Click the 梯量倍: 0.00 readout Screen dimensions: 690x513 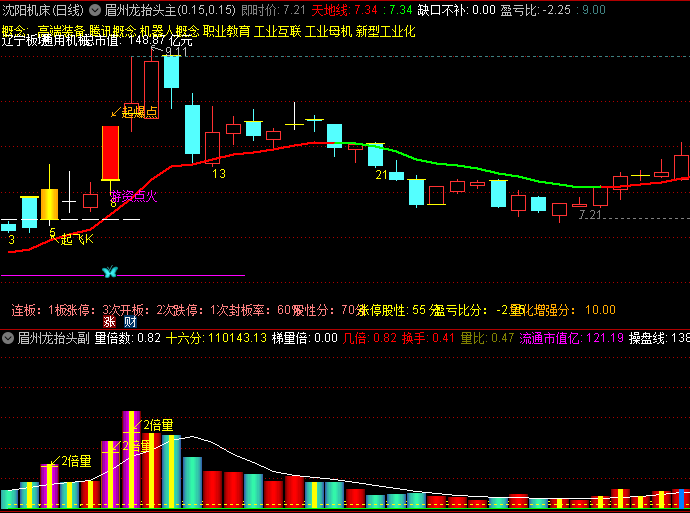pos(305,338)
